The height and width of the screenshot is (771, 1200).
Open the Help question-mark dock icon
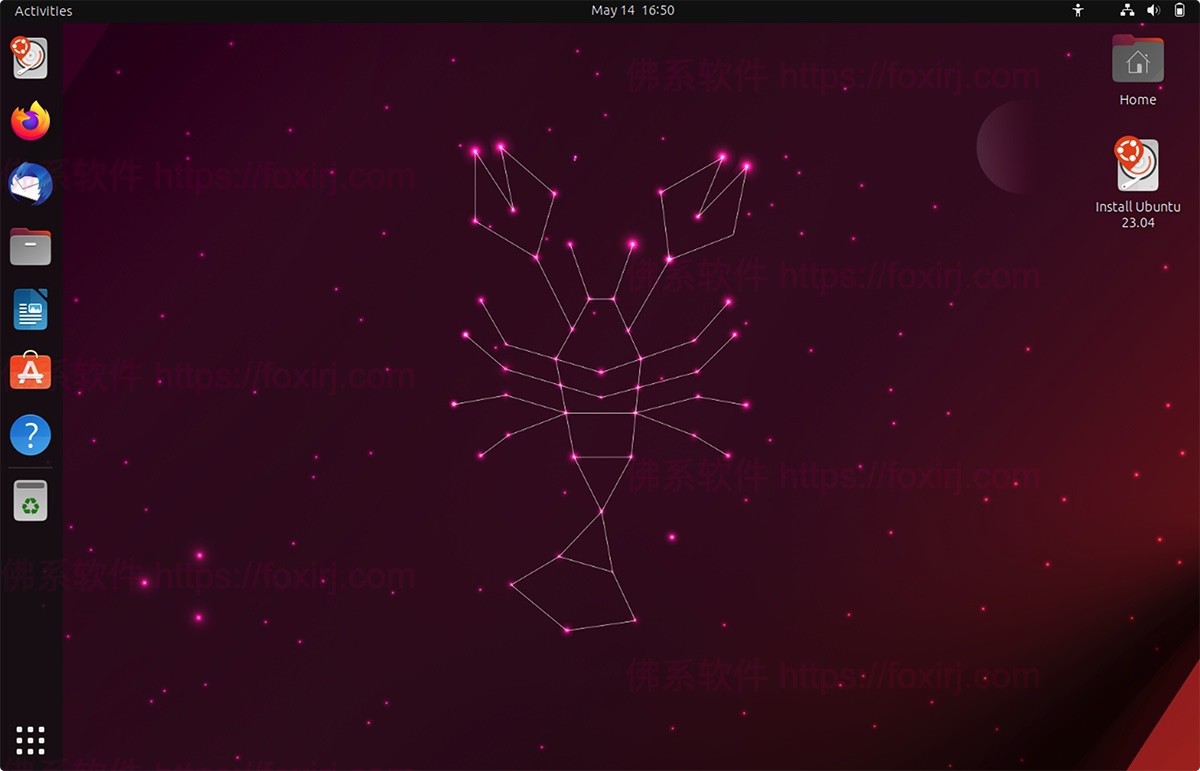tap(30, 435)
